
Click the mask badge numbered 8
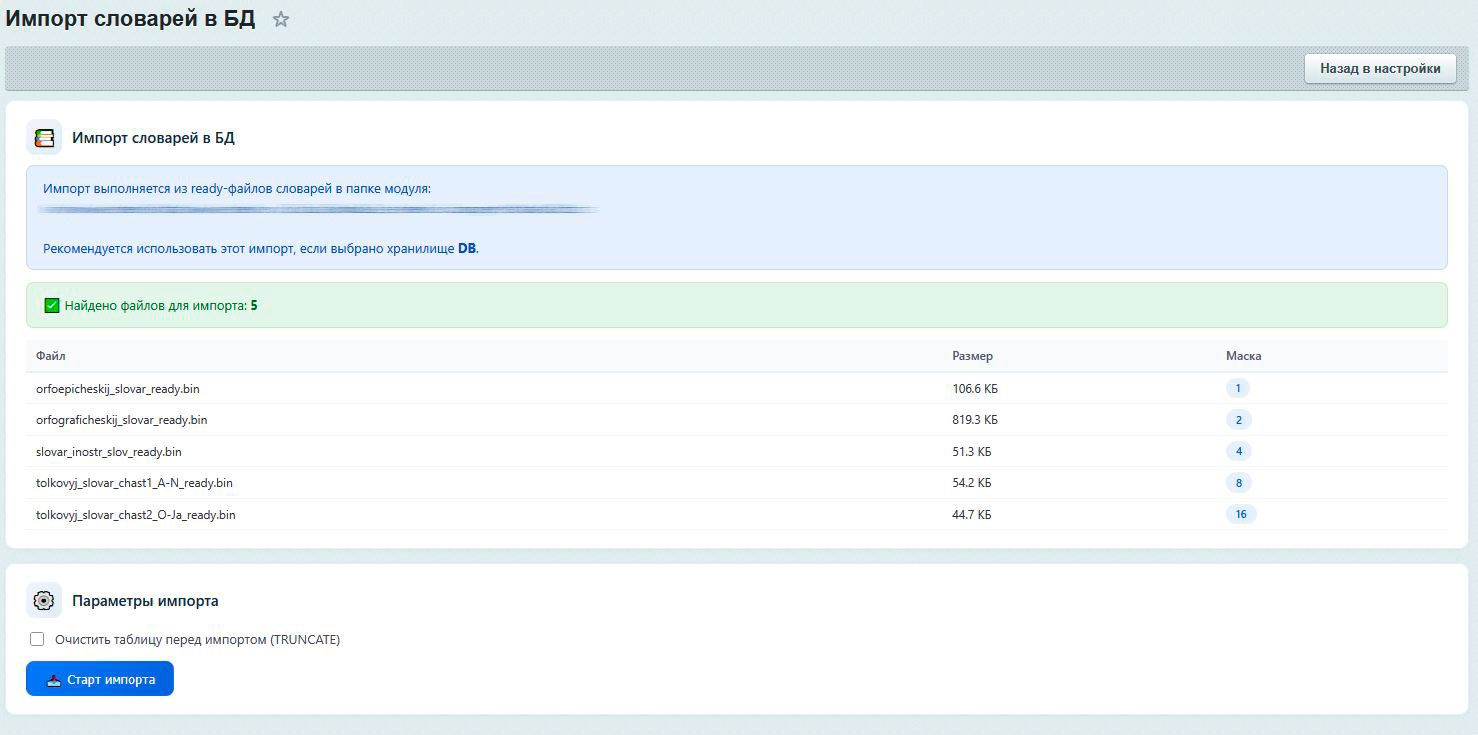[x=1238, y=483]
